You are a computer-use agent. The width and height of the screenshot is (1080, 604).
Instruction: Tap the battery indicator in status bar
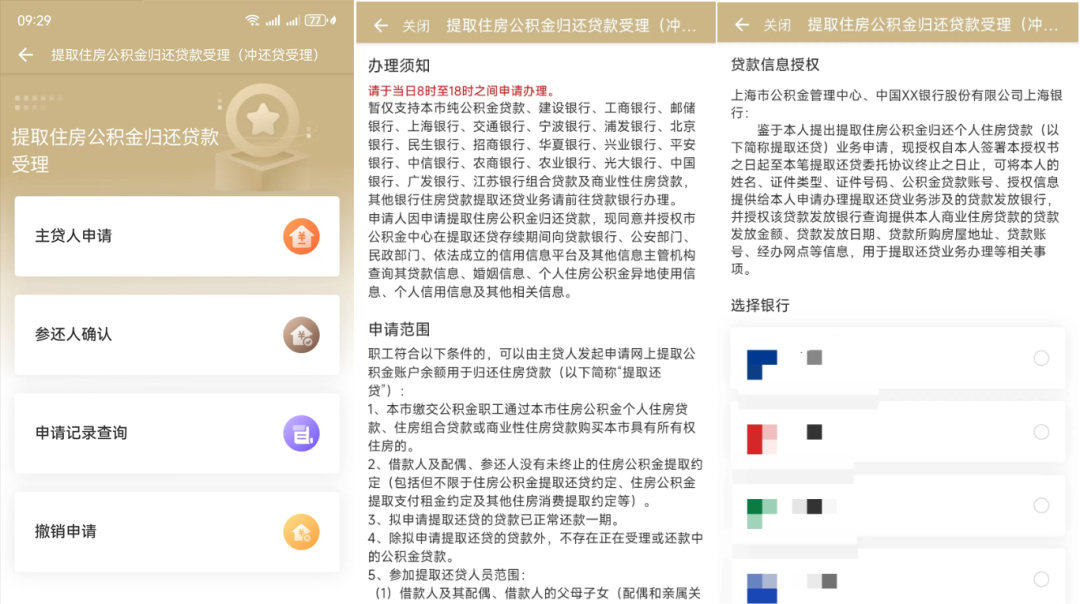tap(316, 20)
